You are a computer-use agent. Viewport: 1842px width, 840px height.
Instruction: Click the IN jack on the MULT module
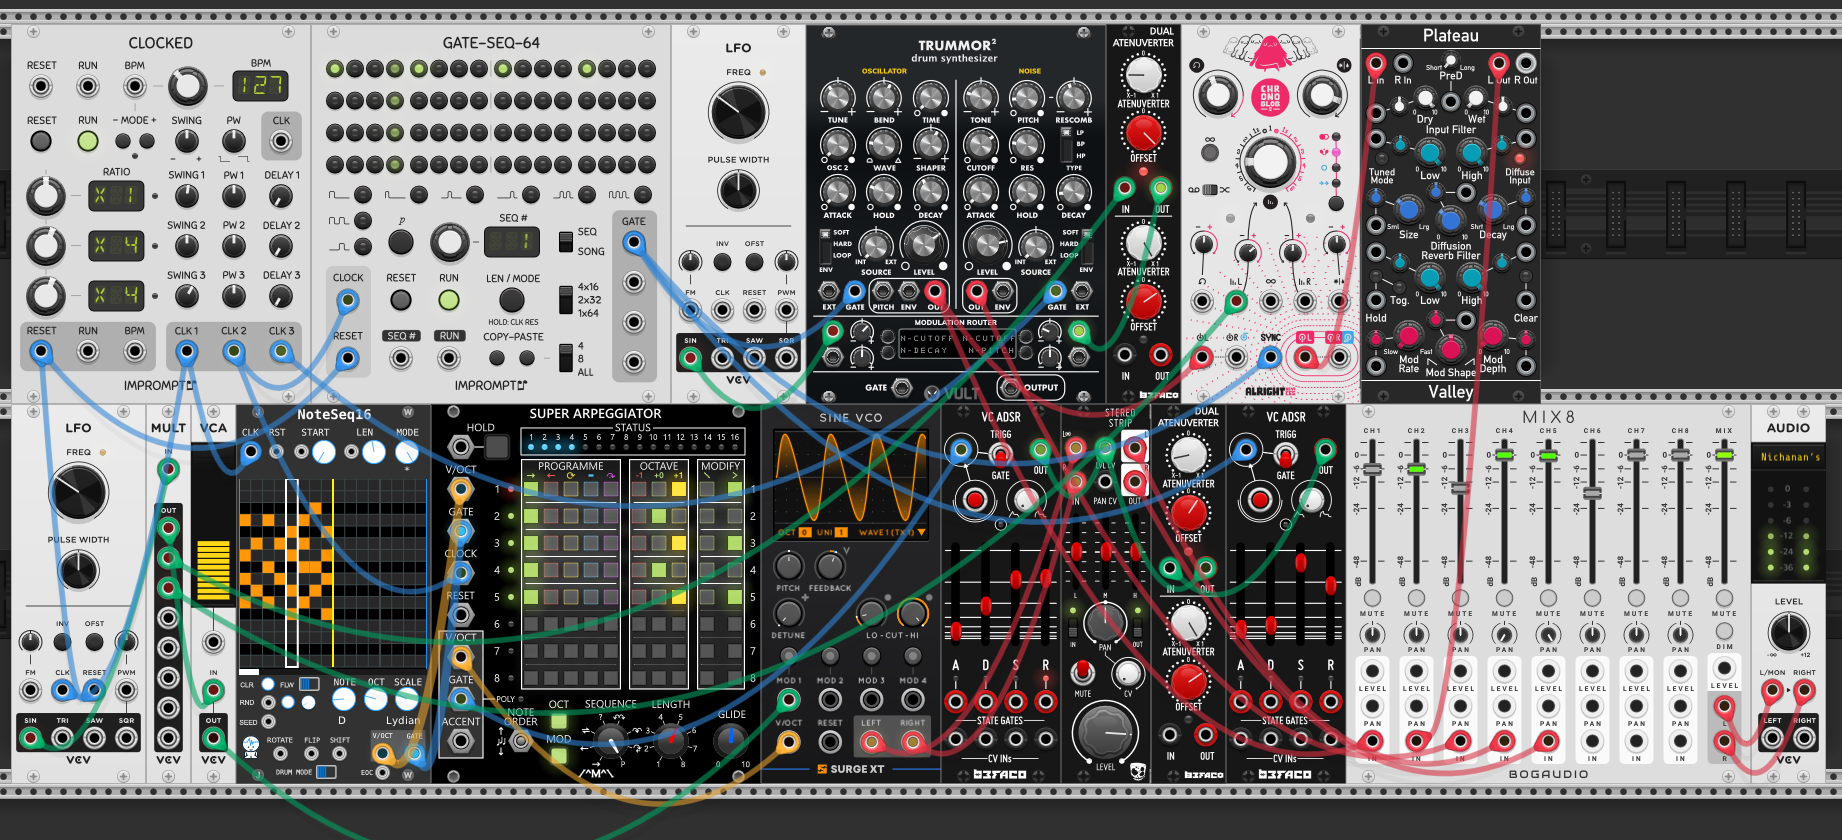coord(168,468)
